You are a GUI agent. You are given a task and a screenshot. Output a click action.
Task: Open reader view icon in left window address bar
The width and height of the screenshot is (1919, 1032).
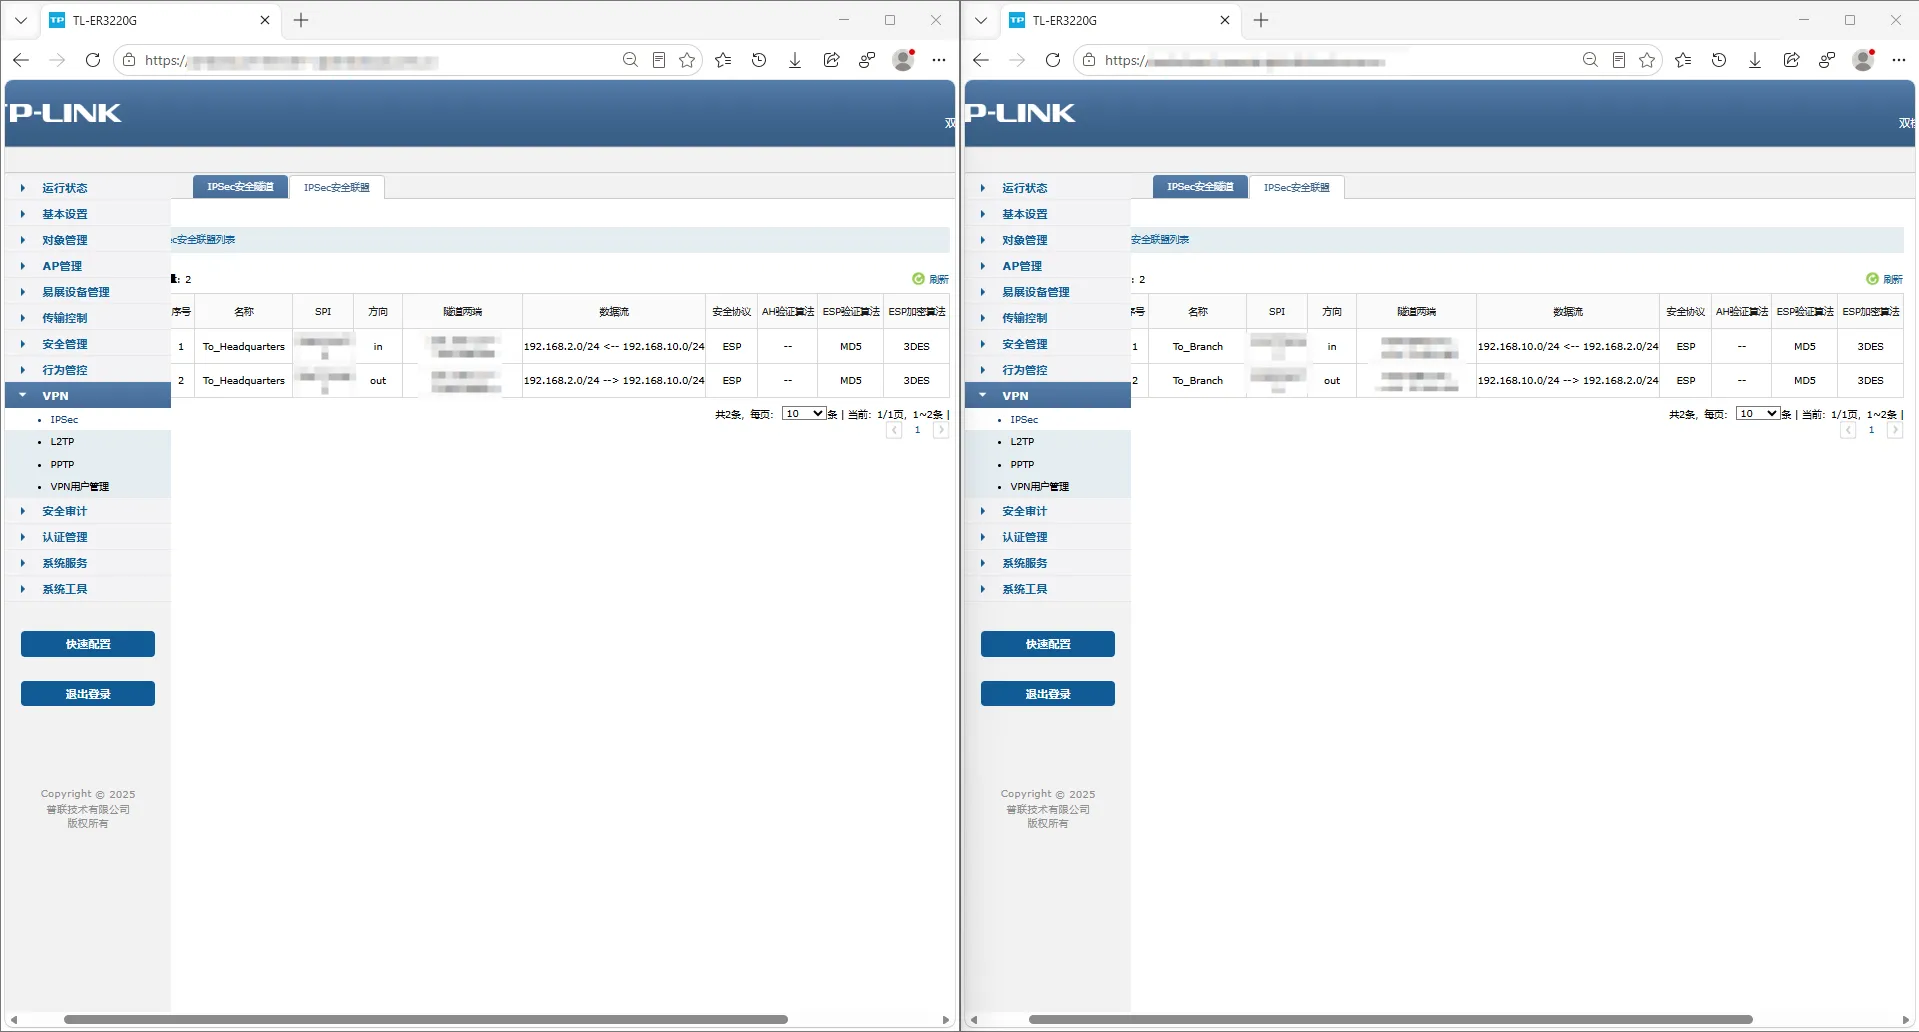click(x=659, y=60)
